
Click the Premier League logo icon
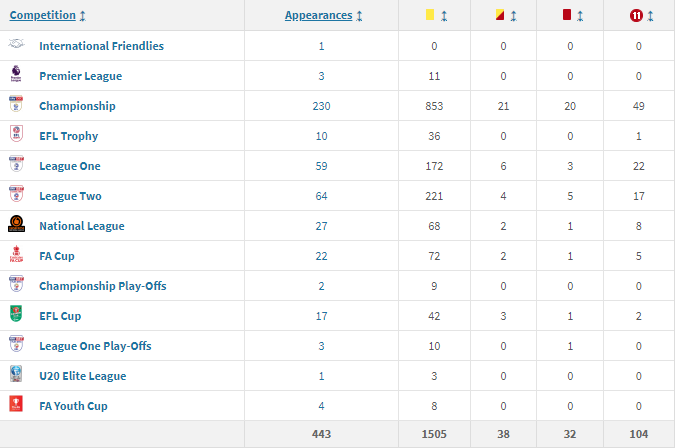(16, 75)
